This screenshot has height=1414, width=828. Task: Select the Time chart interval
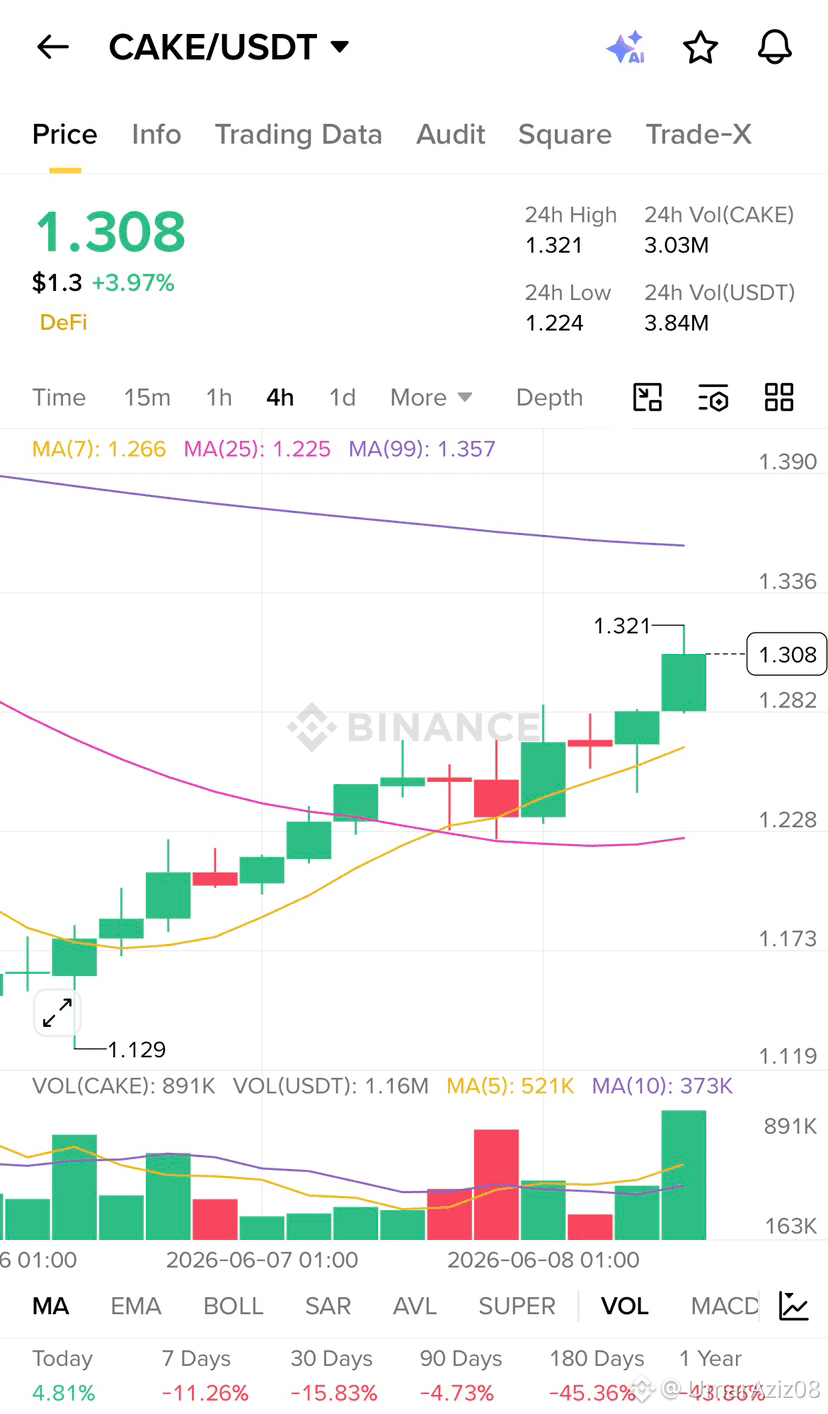[59, 397]
